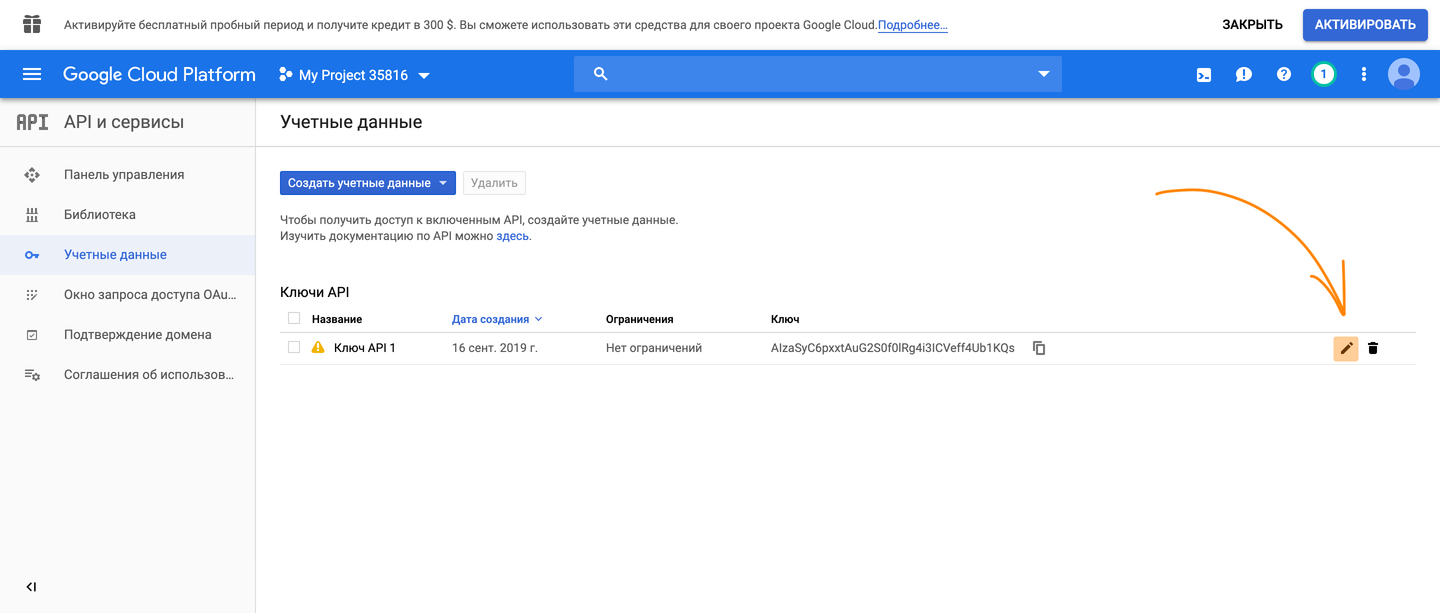The image size is (1440, 613).
Task: Check the Ключ API 1 row checkbox
Action: click(294, 348)
